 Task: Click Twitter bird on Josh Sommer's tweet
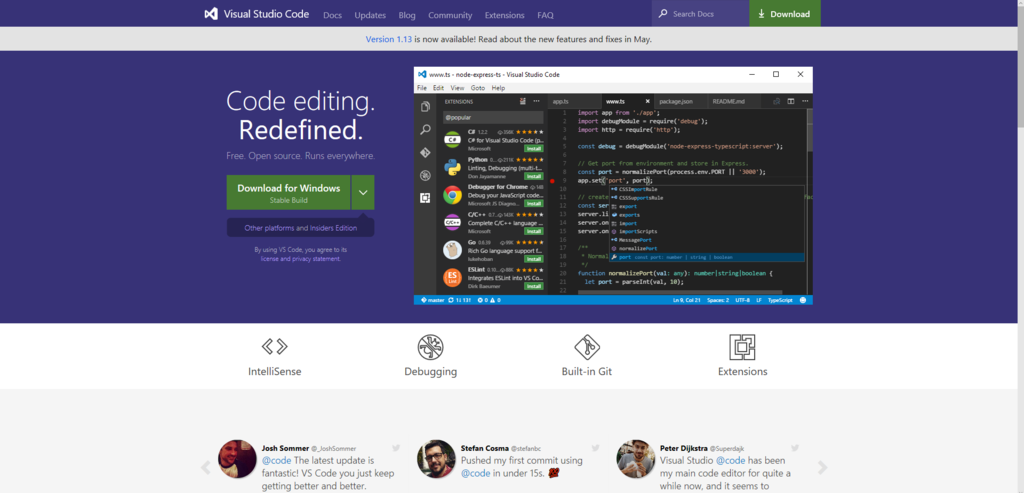(x=396, y=448)
